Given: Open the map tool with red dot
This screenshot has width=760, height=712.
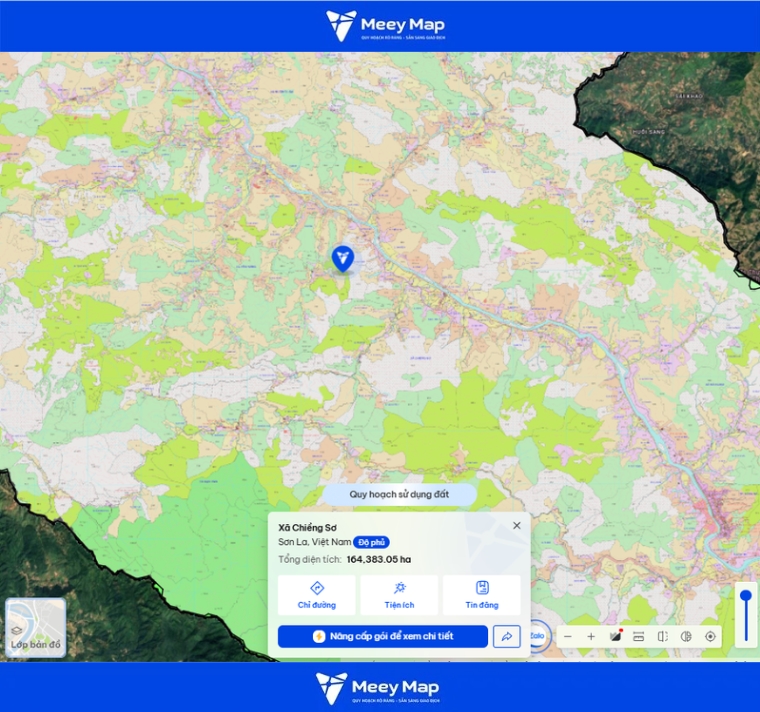Looking at the screenshot, I should point(615,636).
